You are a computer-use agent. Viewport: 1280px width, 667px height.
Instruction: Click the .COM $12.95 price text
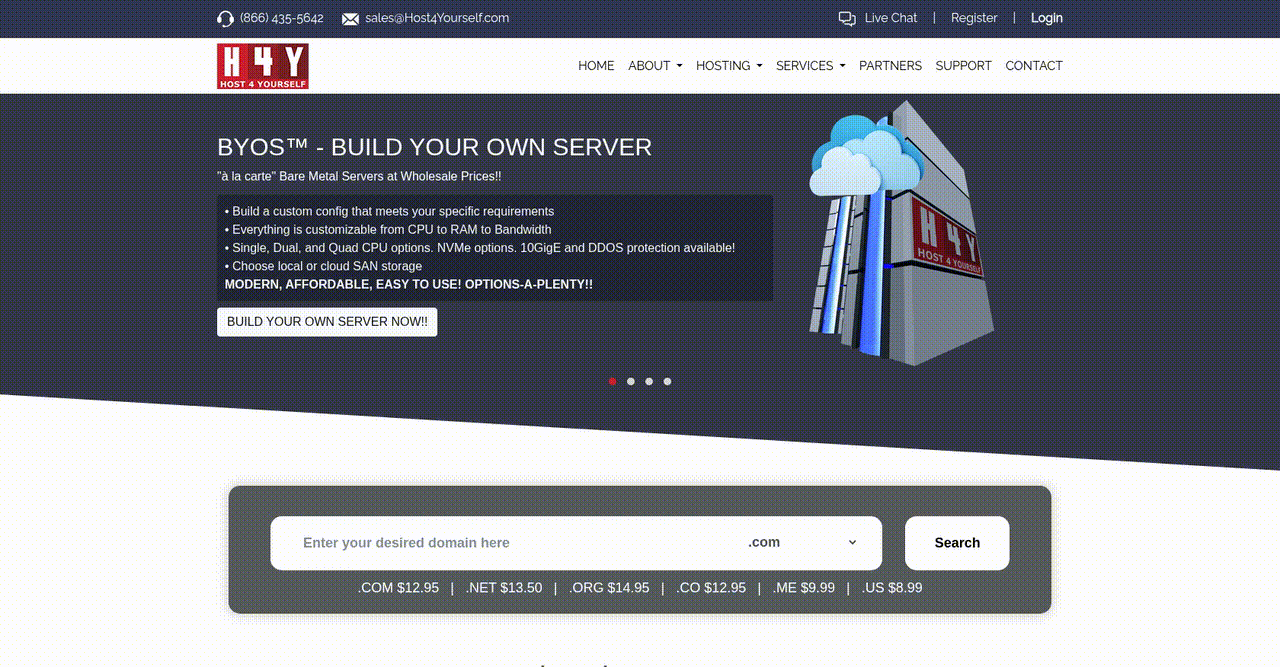[x=398, y=588]
